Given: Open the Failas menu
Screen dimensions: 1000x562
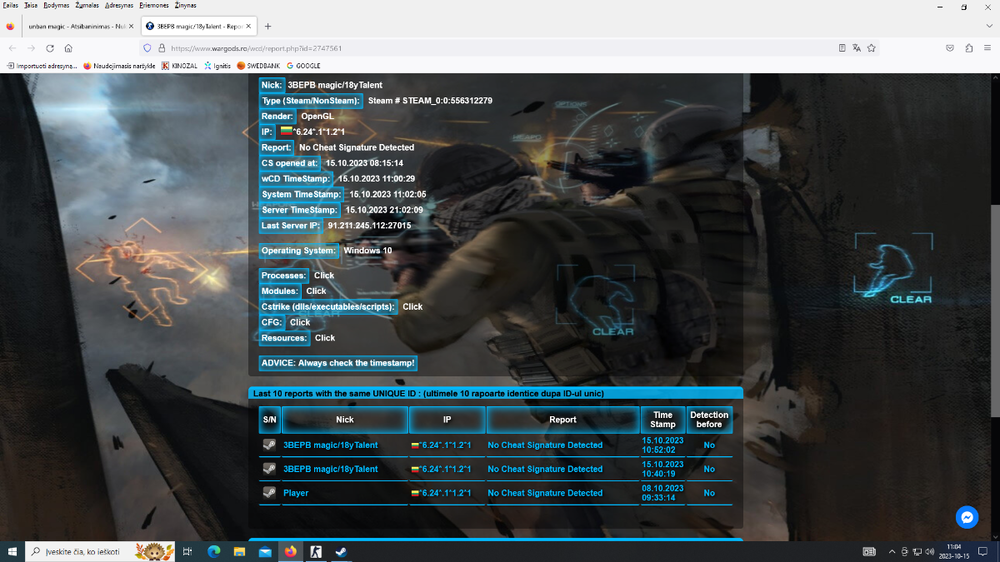Looking at the screenshot, I should [10, 5].
